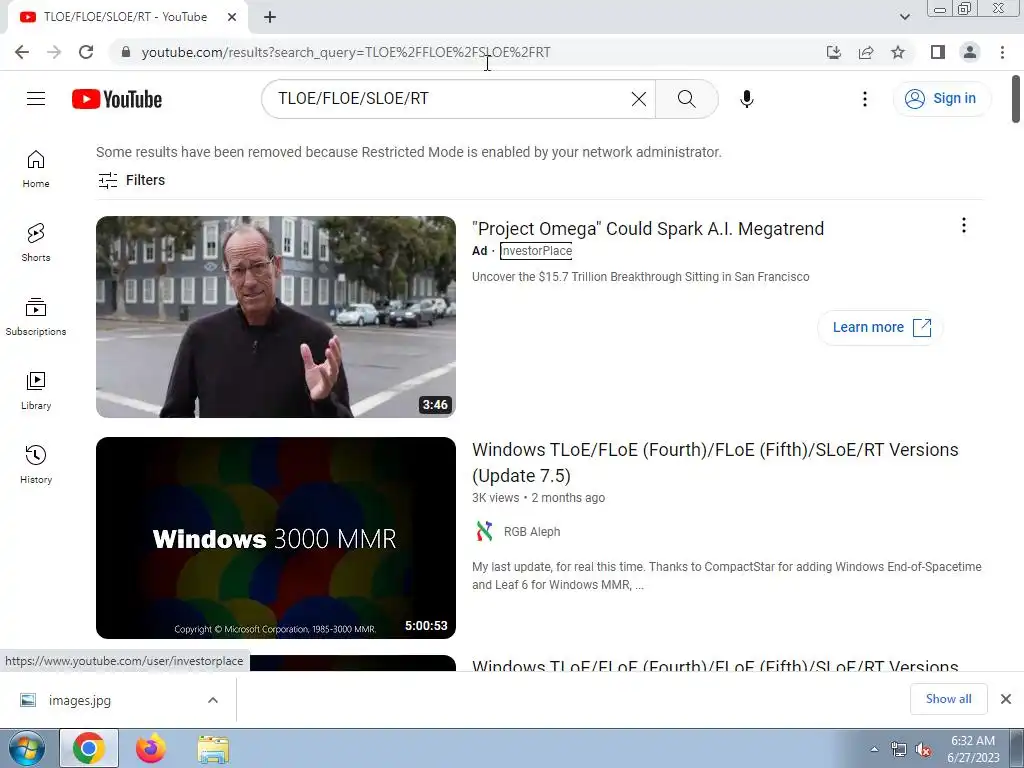This screenshot has width=1024, height=768.
Task: Open the tab search dropdown chevron
Action: [904, 17]
